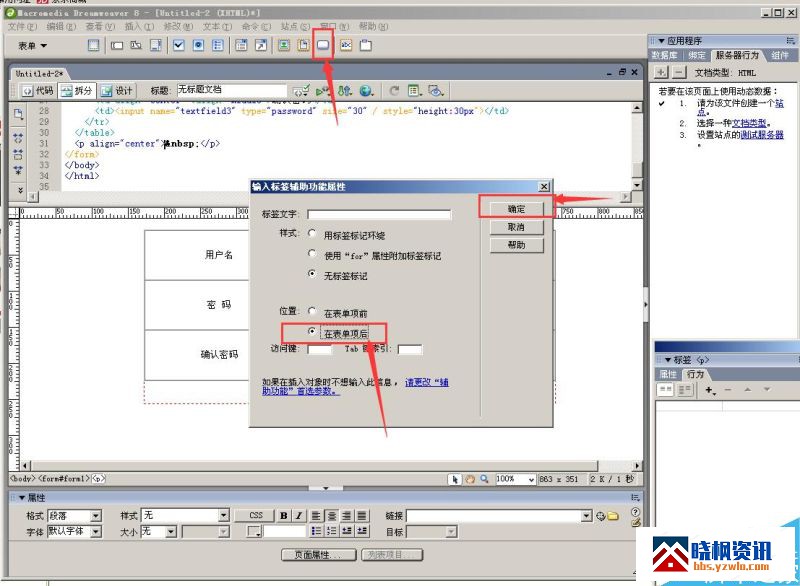This screenshot has width=800, height=586.
Task: Click the label text input field
Action: (379, 214)
